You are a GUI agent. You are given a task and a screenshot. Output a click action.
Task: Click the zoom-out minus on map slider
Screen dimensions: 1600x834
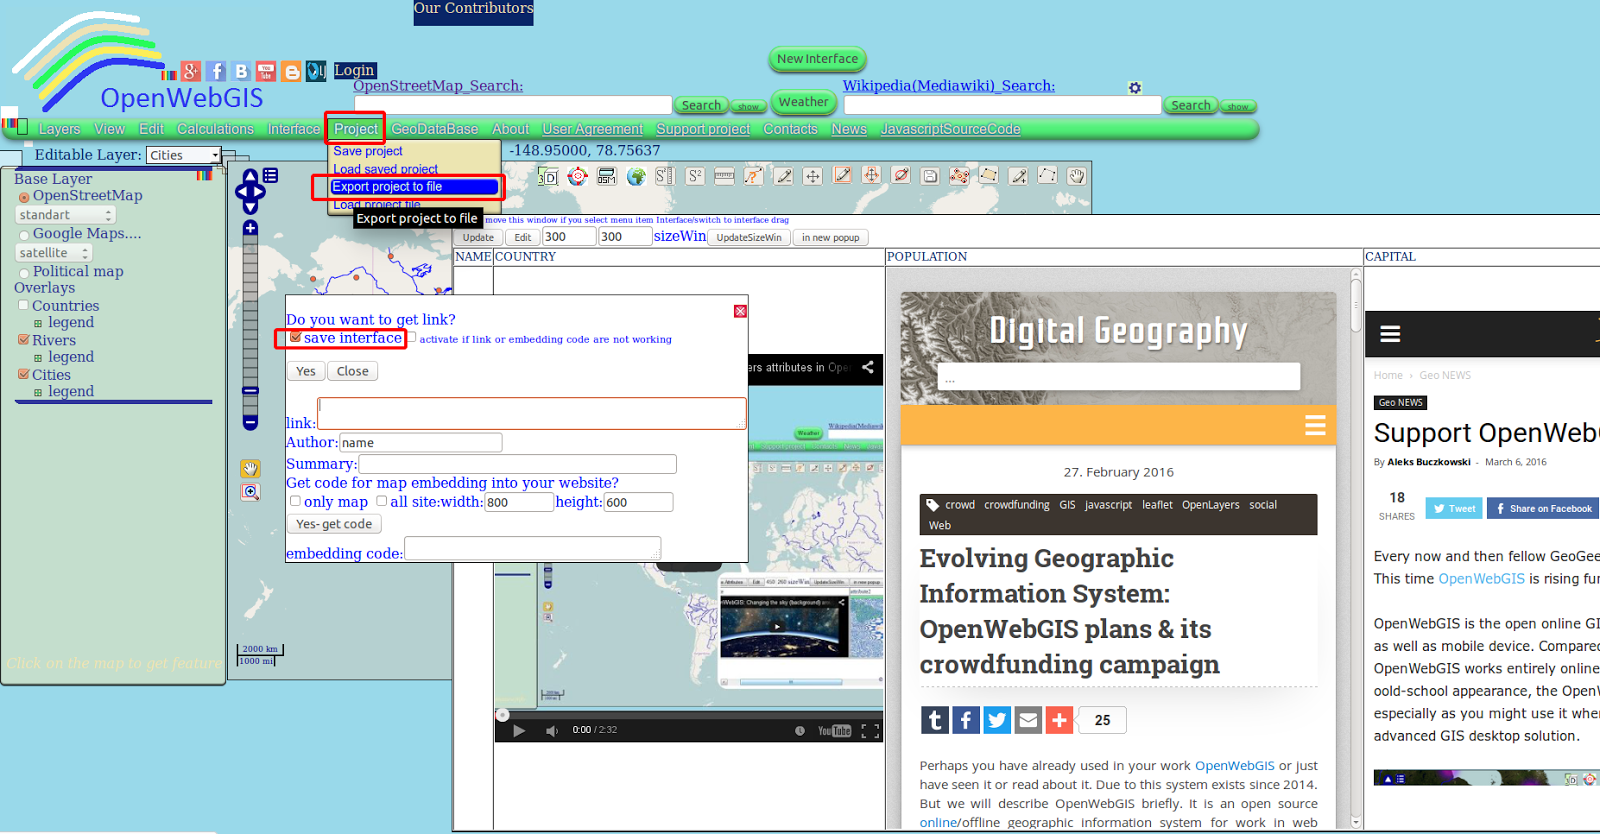pyautogui.click(x=250, y=423)
